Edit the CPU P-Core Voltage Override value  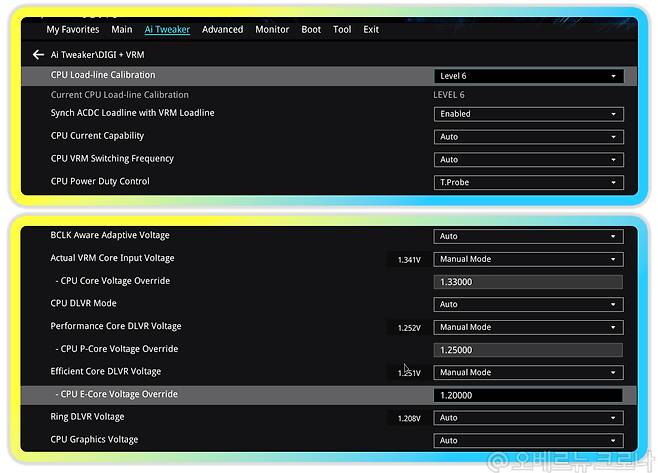[528, 350]
